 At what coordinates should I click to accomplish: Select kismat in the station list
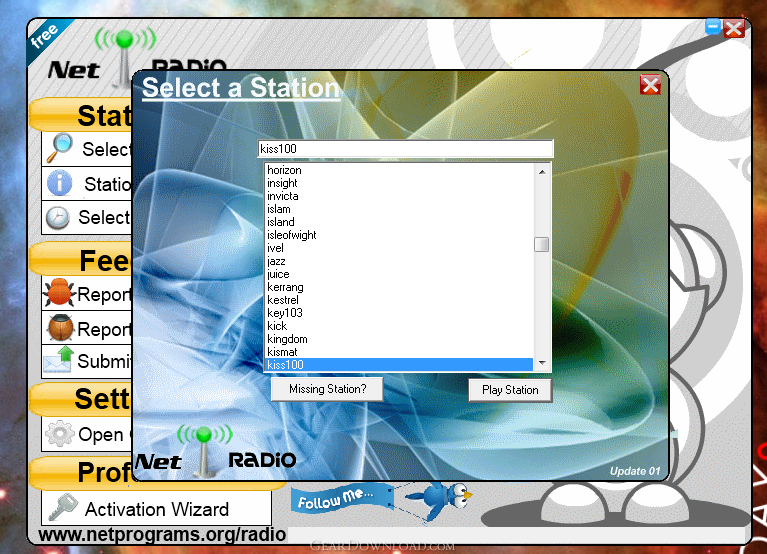coord(399,352)
